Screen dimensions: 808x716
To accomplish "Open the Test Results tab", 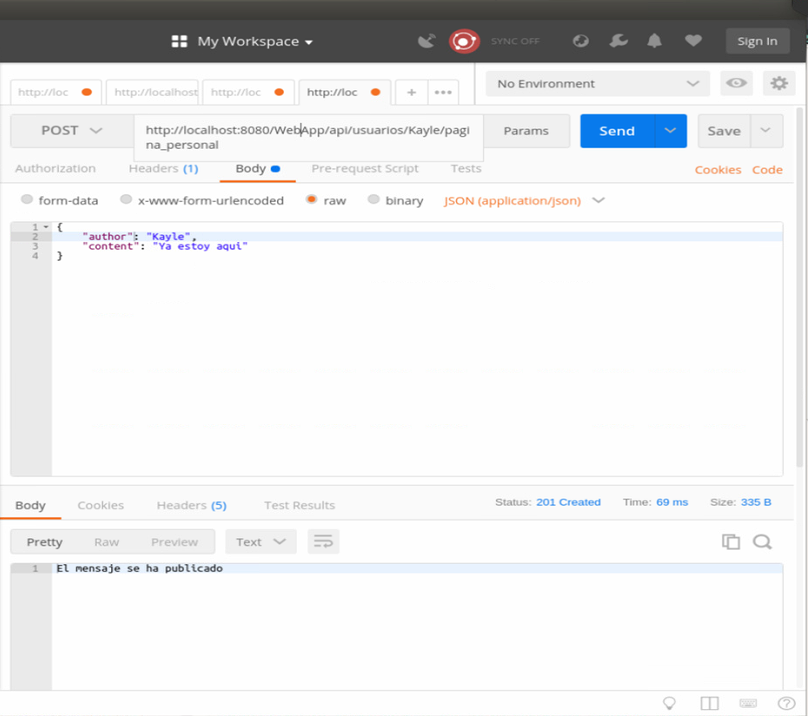I will tap(299, 505).
